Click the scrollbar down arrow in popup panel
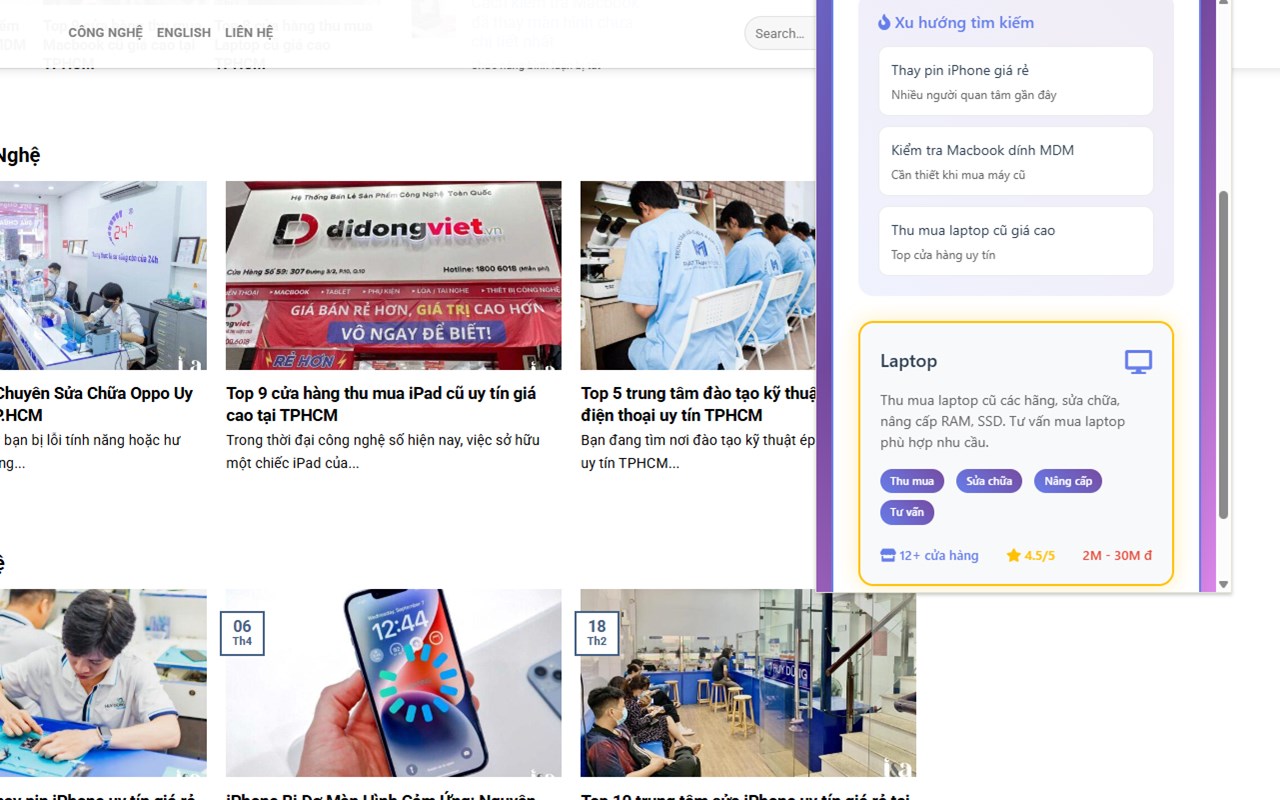 [x=1223, y=584]
